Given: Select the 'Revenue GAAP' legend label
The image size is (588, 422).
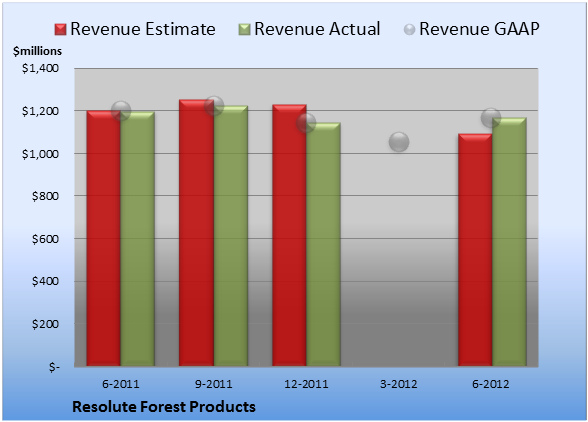Looking at the screenshot, I should pos(479,29).
